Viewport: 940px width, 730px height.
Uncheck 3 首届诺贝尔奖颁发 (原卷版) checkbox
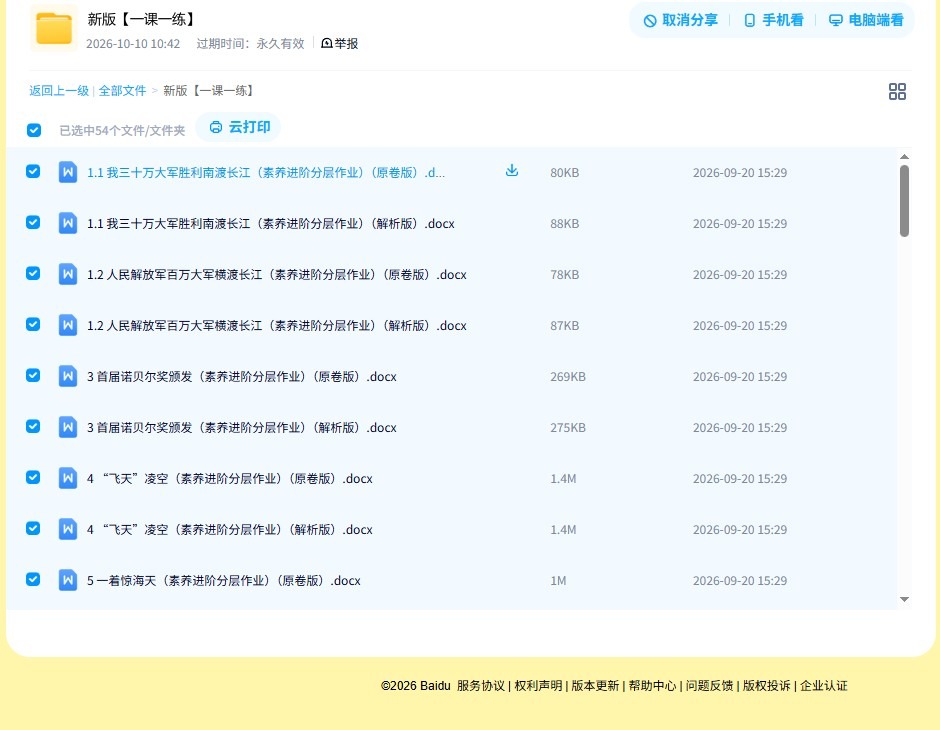(x=33, y=375)
